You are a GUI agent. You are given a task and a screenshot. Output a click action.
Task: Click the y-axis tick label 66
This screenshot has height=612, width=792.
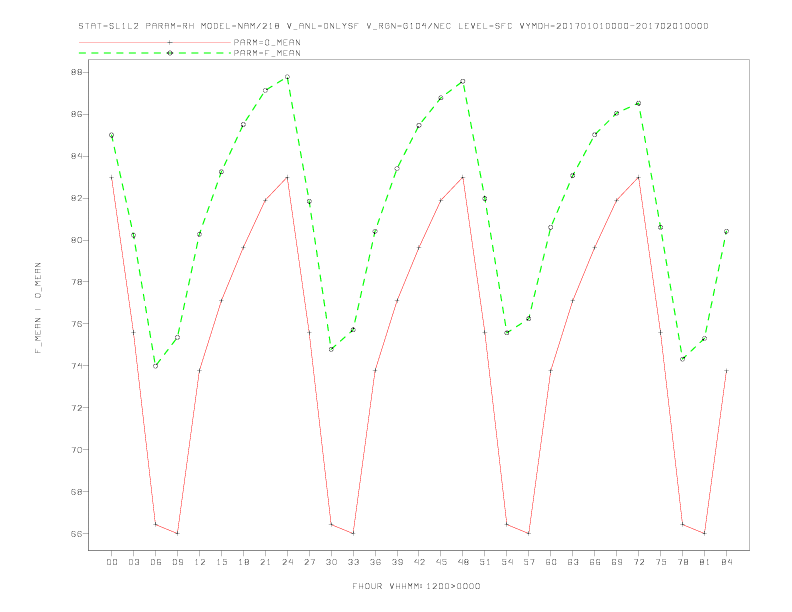(x=76, y=533)
